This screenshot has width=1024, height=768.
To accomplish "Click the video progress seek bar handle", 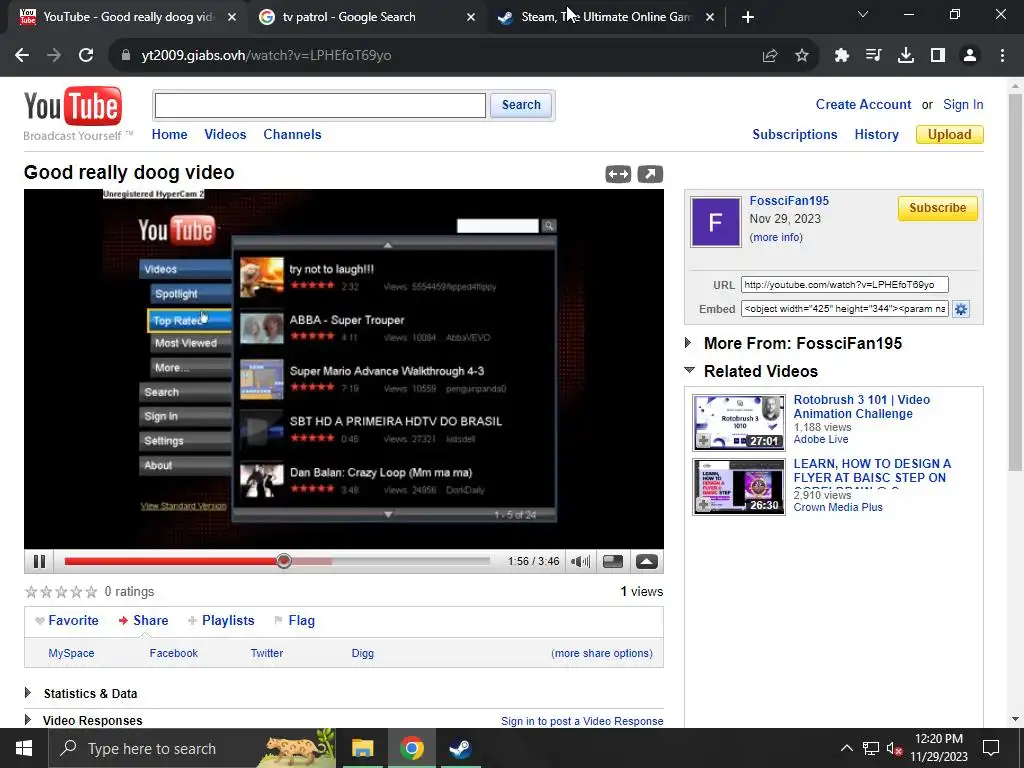I will click(x=283, y=561).
